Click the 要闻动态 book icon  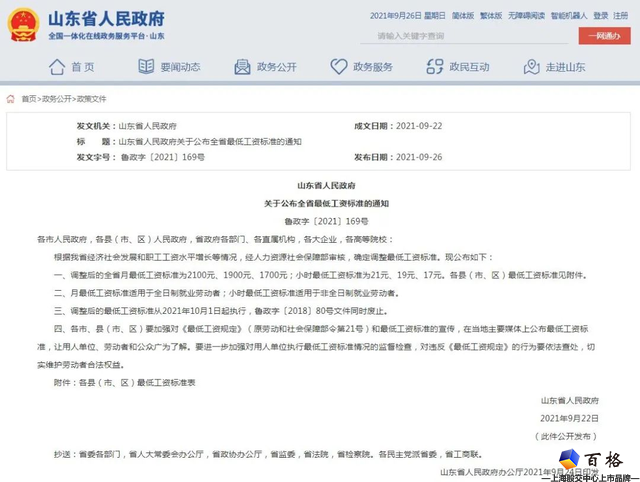point(146,67)
